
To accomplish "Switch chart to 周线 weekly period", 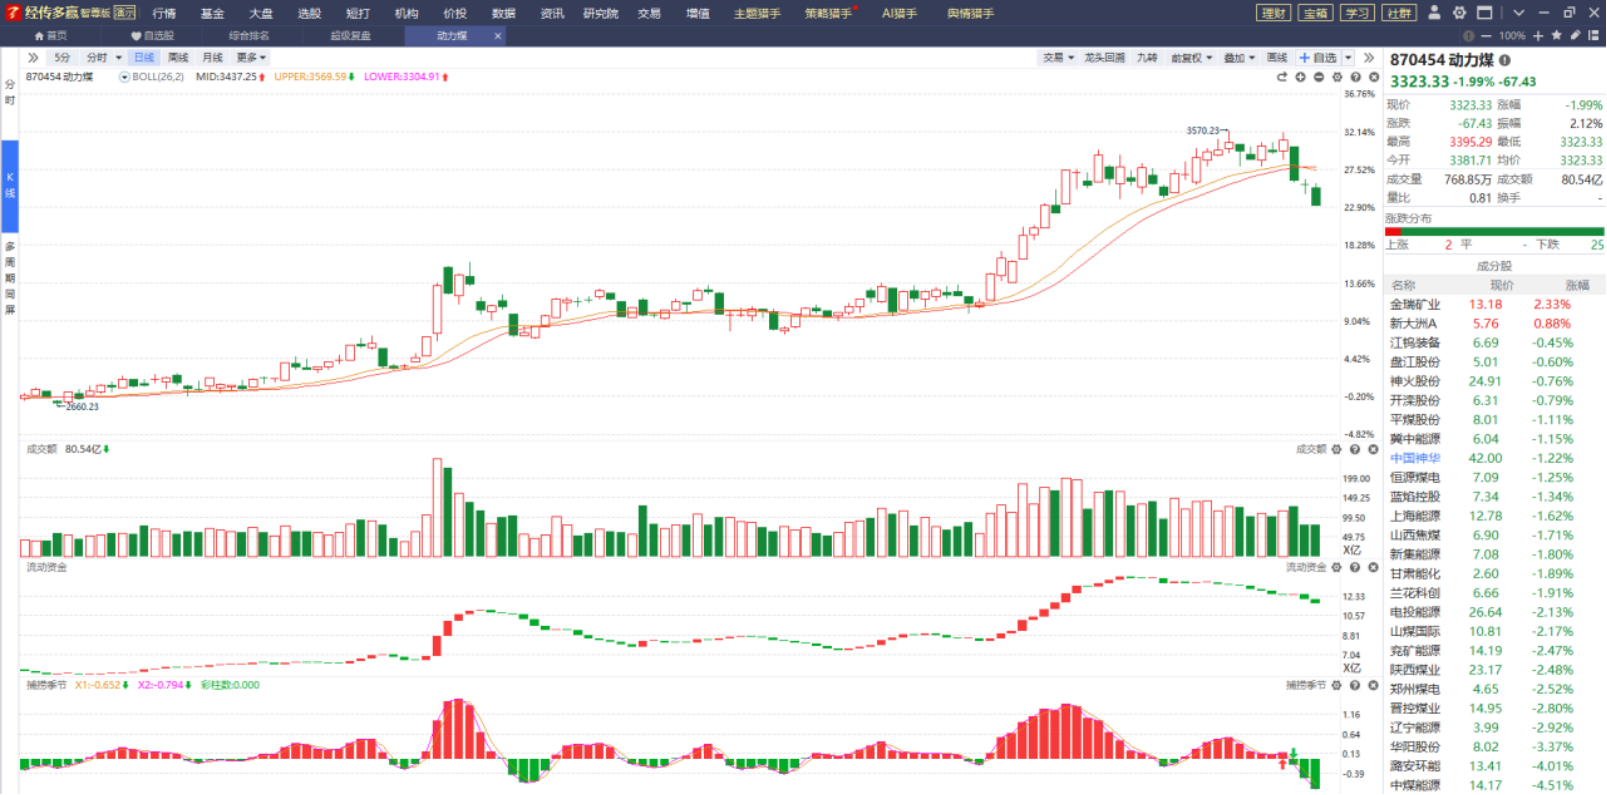I will (x=178, y=58).
